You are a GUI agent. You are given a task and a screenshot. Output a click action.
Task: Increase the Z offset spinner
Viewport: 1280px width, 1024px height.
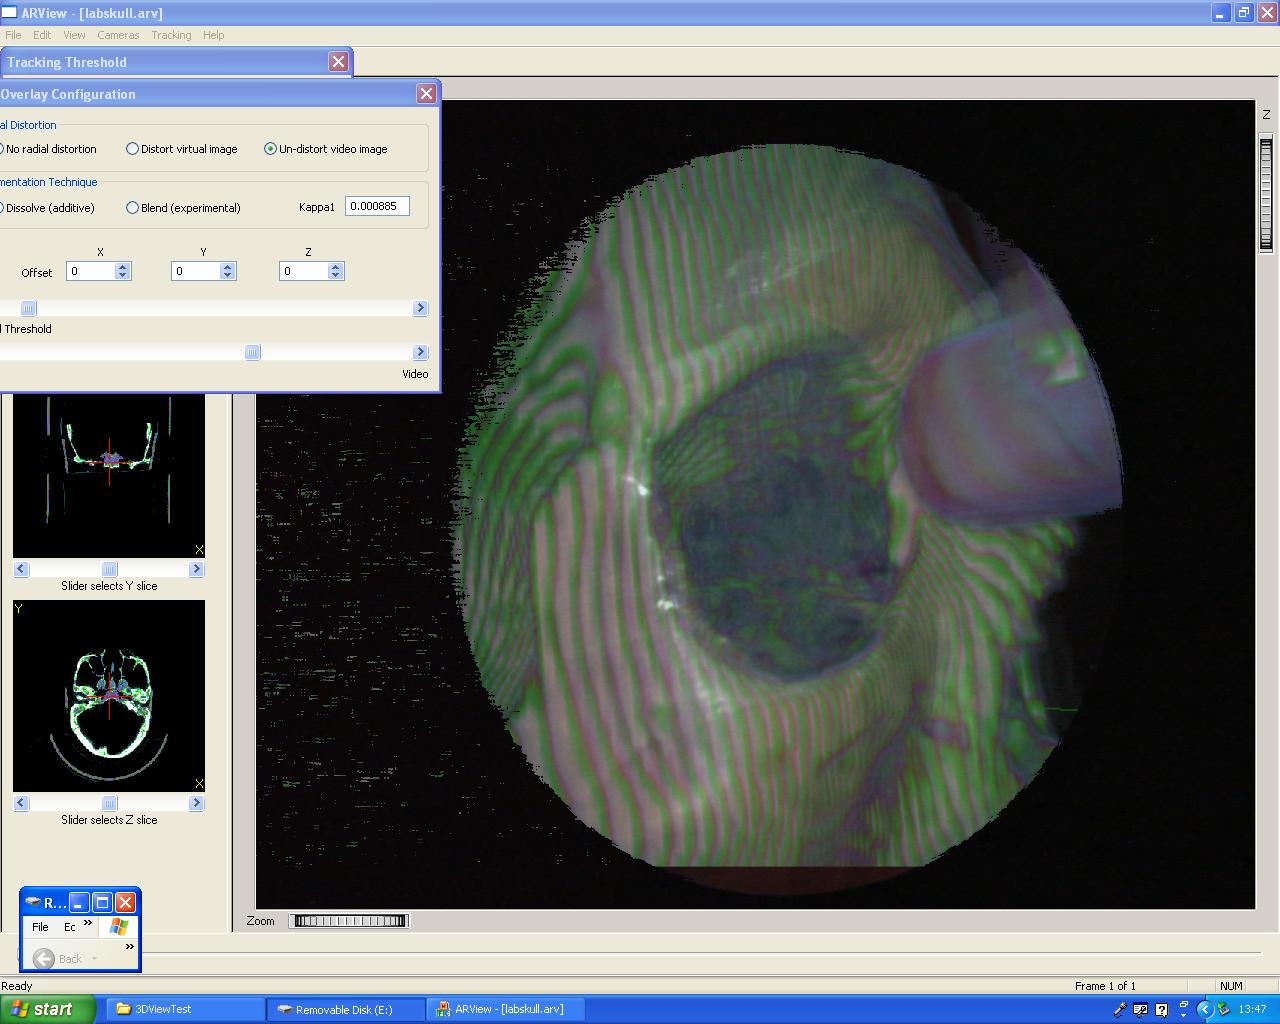coord(336,267)
